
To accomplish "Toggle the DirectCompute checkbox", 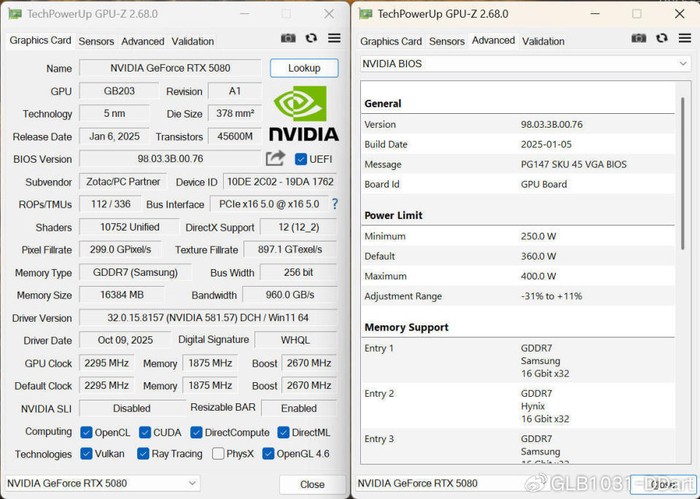I will (x=196, y=432).
